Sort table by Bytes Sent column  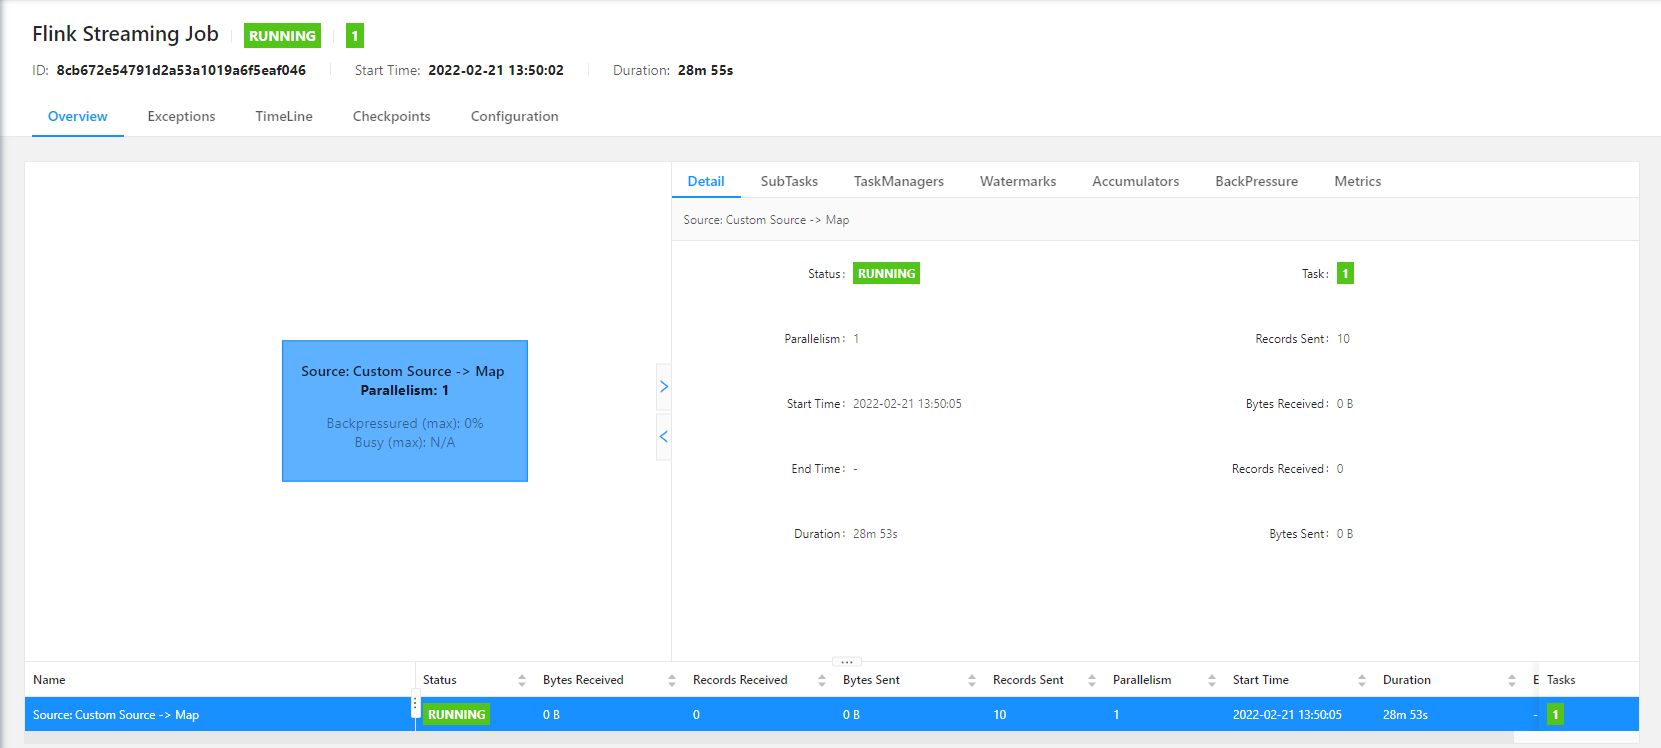(972, 680)
